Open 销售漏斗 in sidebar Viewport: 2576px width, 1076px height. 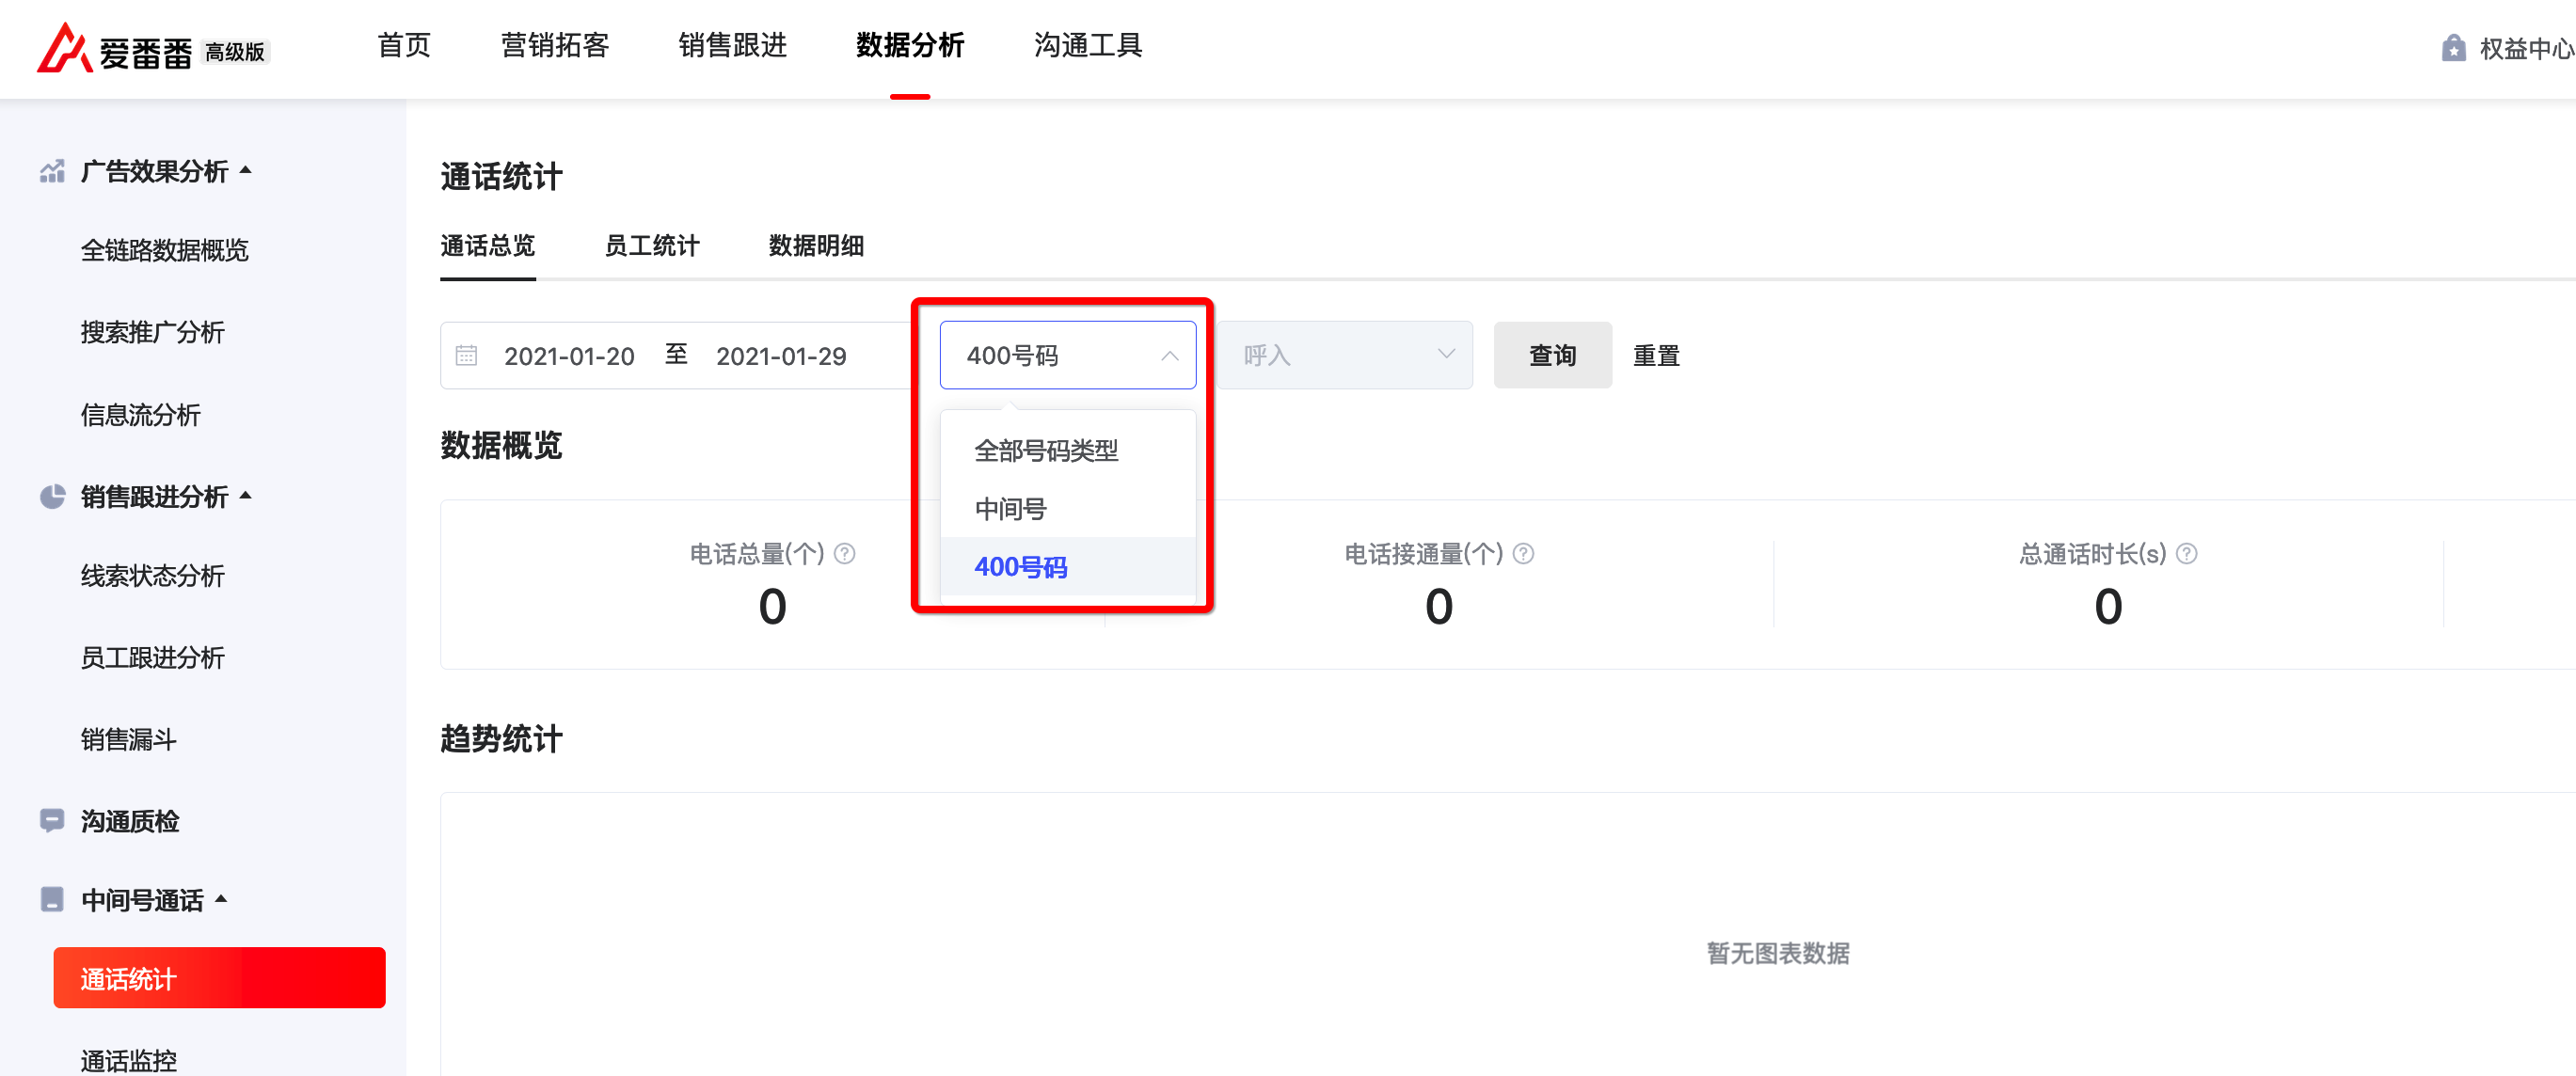128,740
